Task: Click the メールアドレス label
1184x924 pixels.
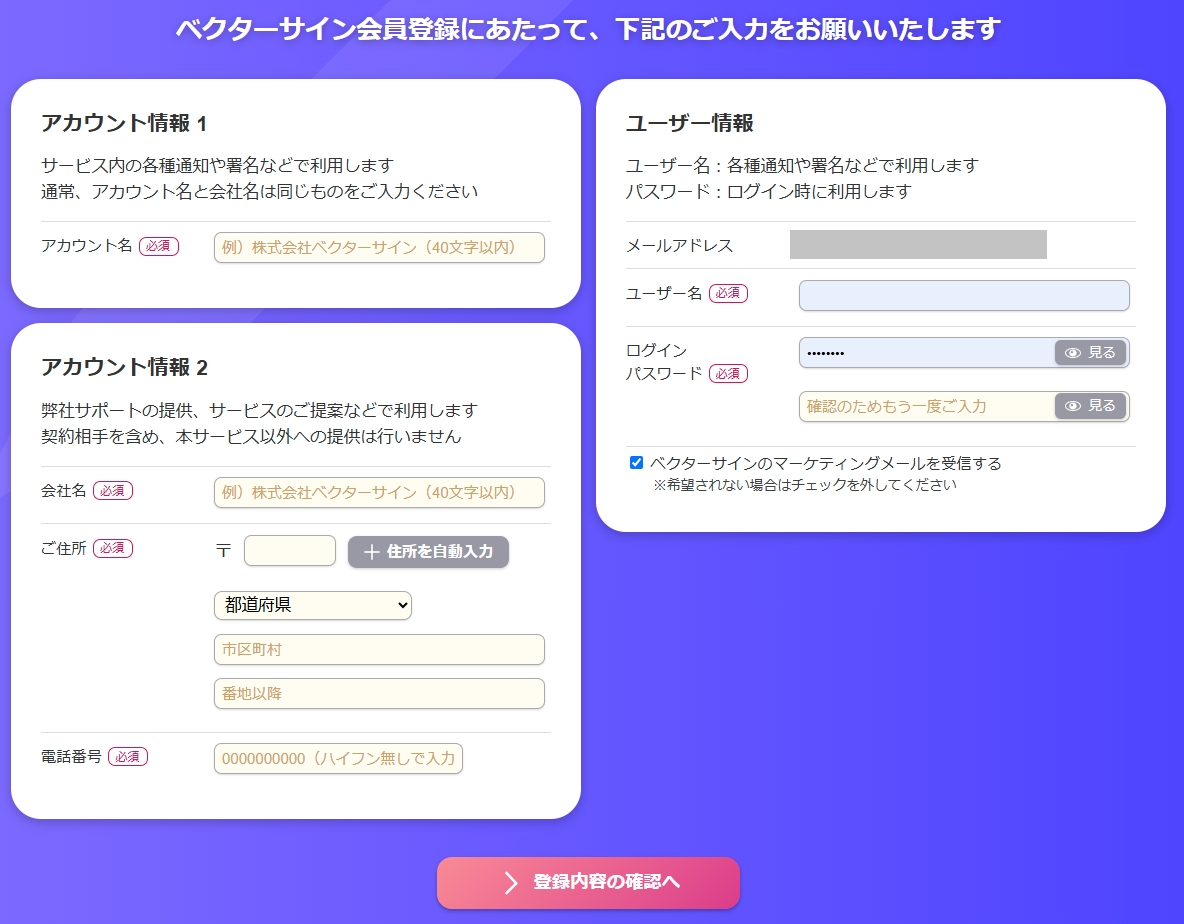Action: tap(680, 245)
